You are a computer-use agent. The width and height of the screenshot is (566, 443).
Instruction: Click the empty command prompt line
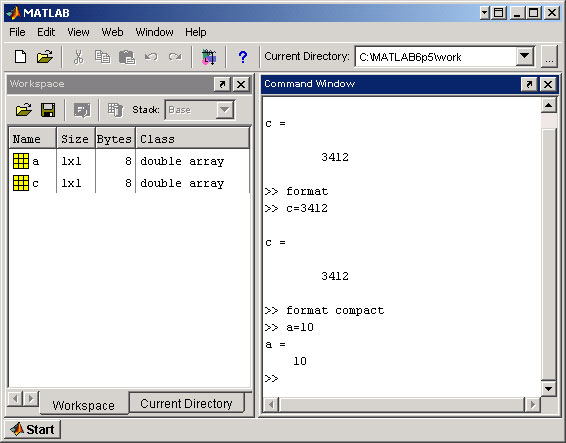[271, 378]
